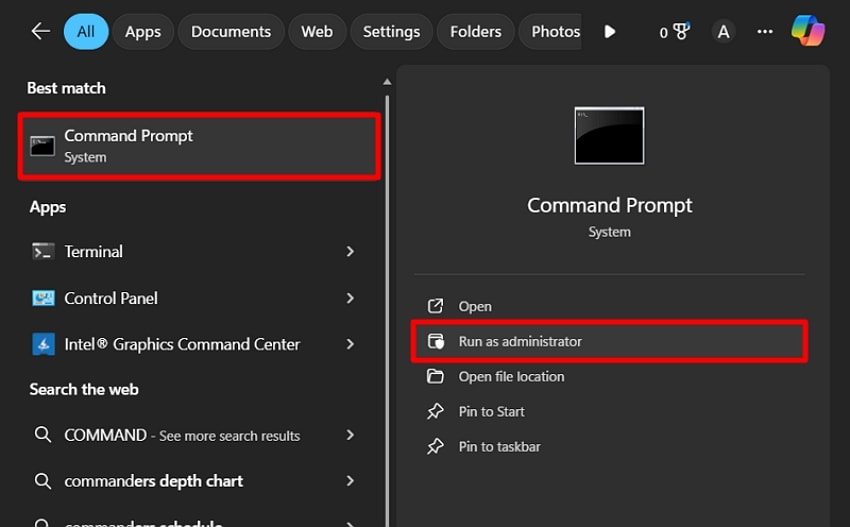
Task: Click the scroll-up arrow of results list
Action: pyautogui.click(x=387, y=82)
